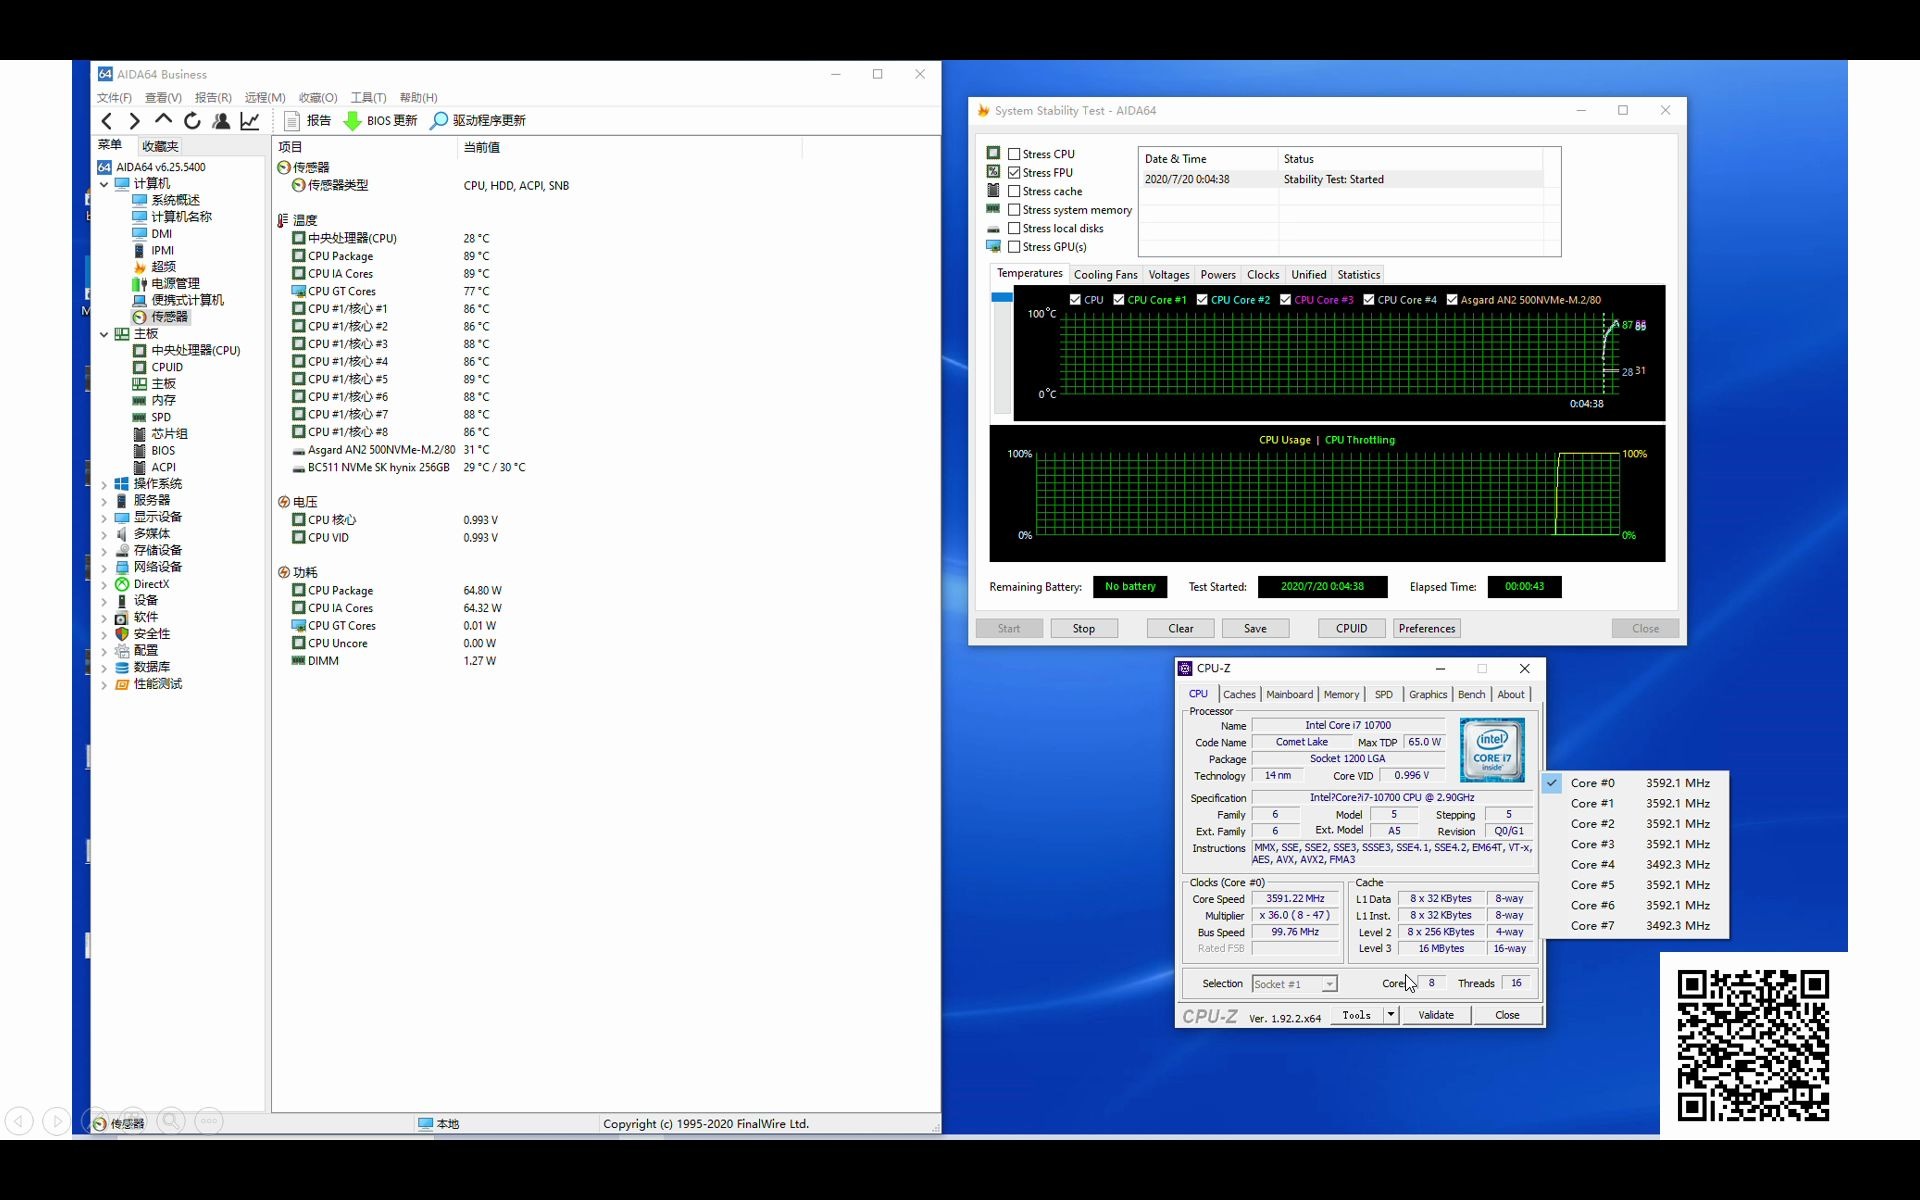The image size is (1920, 1200).
Task: Open 报告 report tool in toolbar
Action: (x=307, y=121)
